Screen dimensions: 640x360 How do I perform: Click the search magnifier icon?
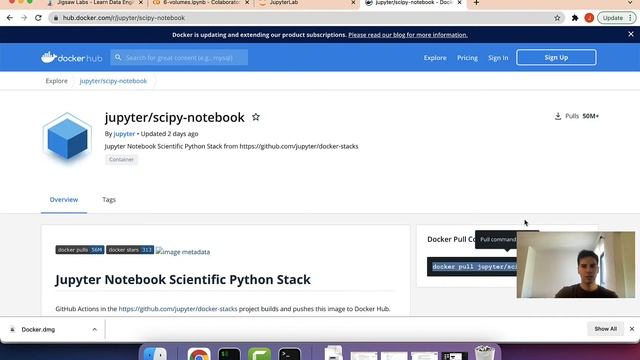click(118, 58)
